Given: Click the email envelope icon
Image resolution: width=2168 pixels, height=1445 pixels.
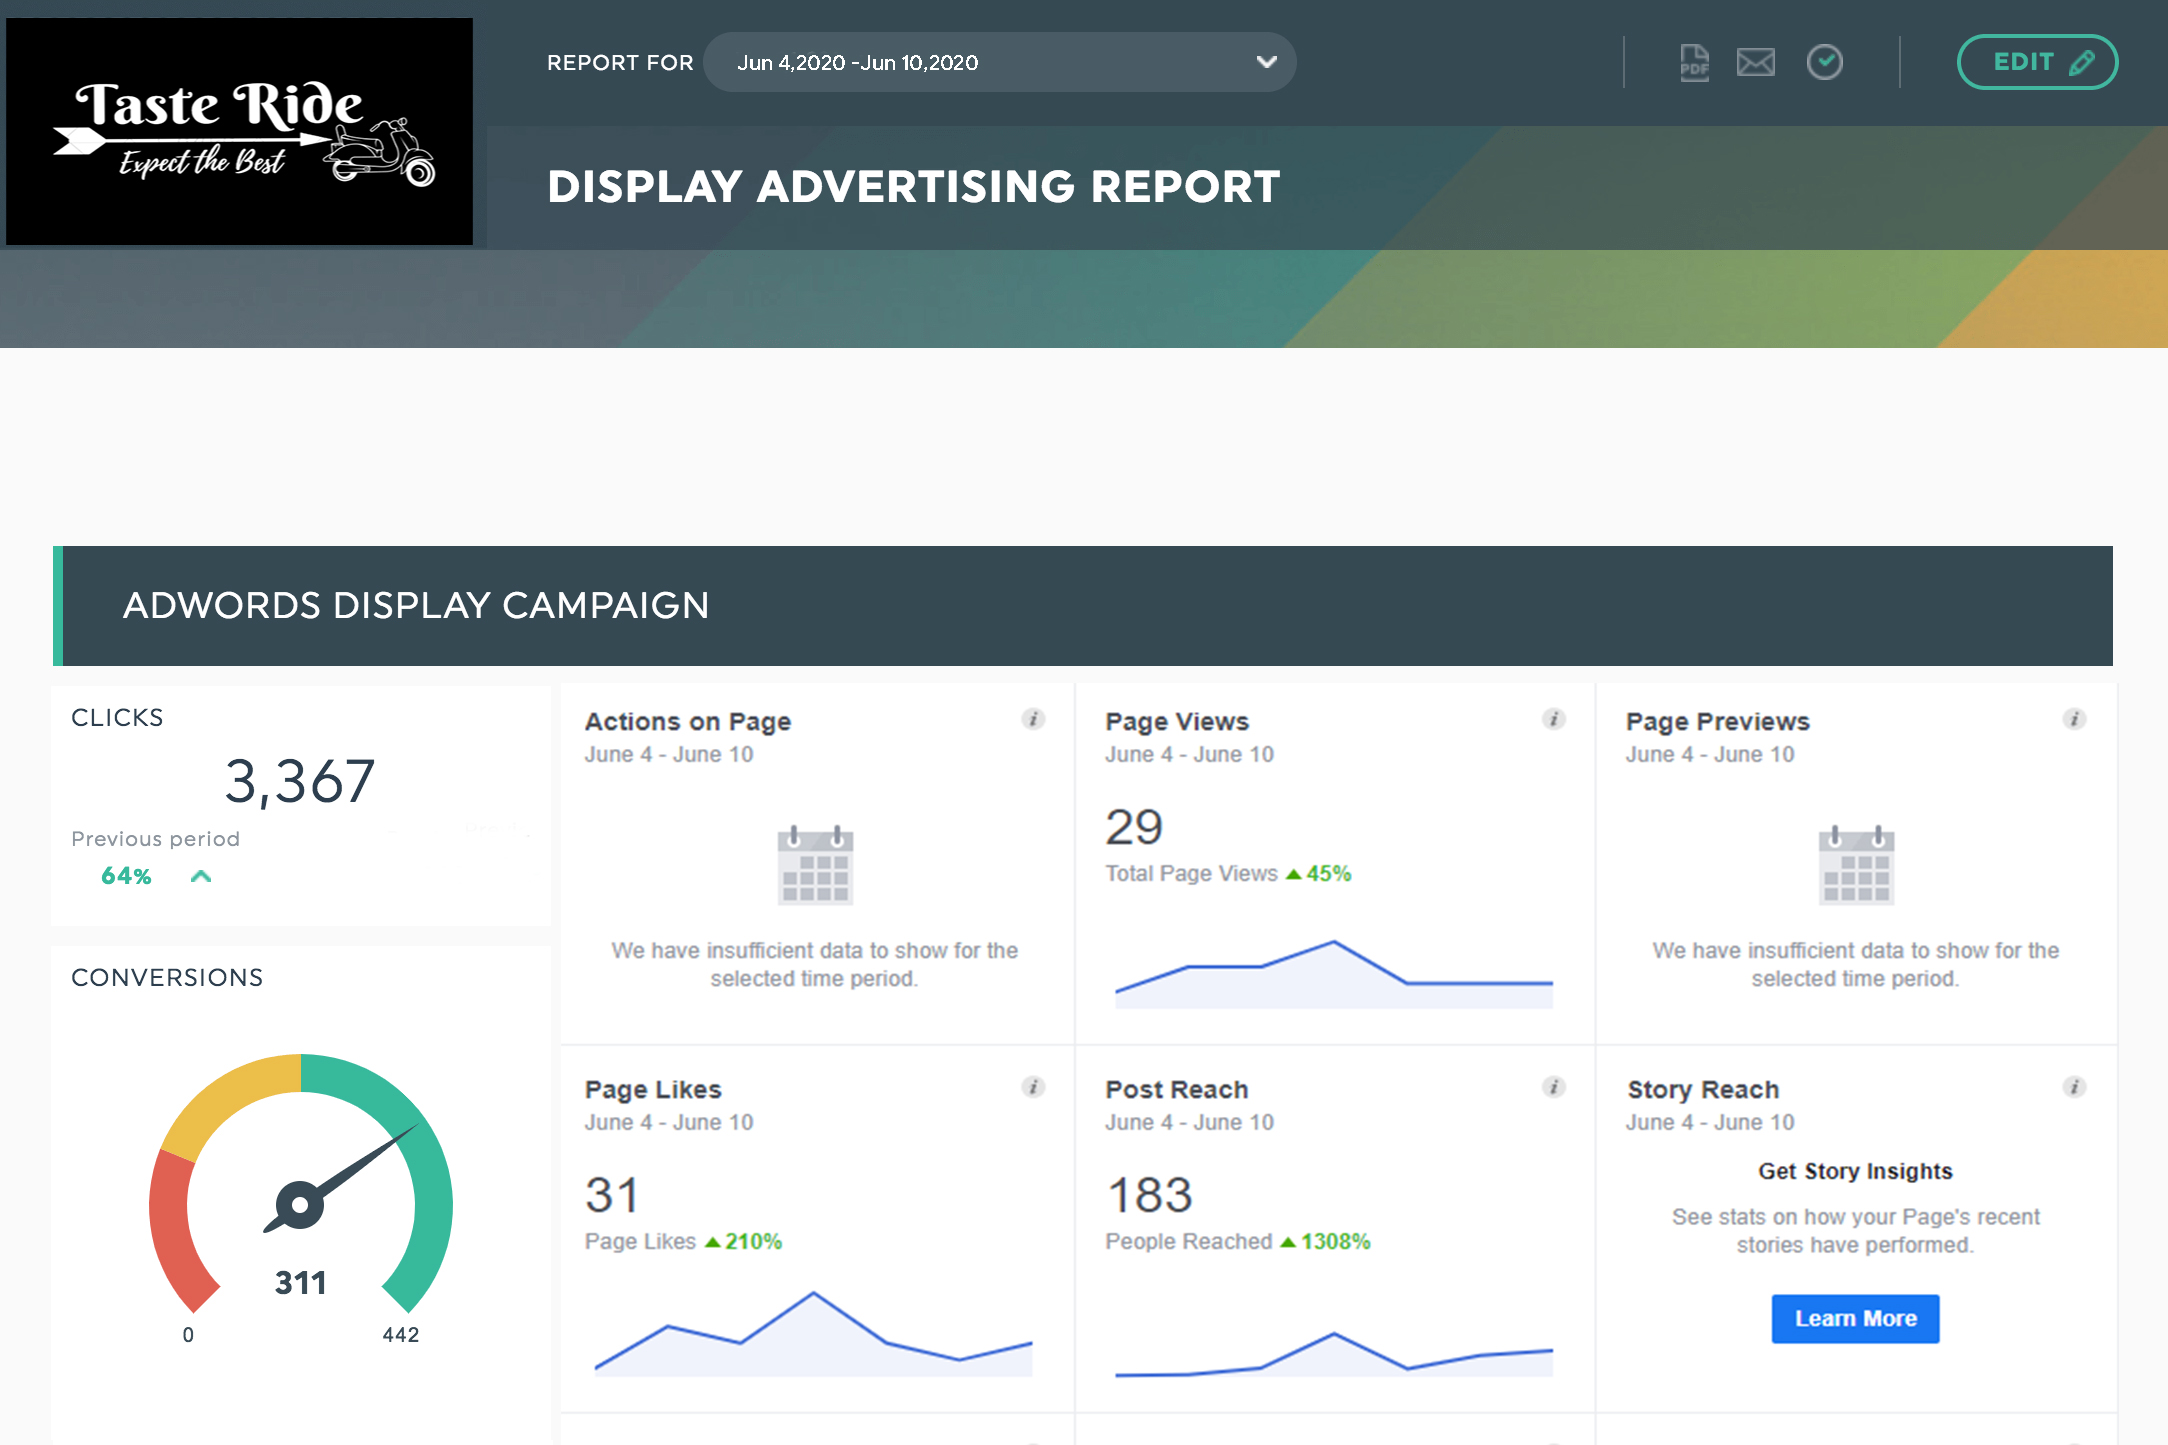Looking at the screenshot, I should 1755,63.
